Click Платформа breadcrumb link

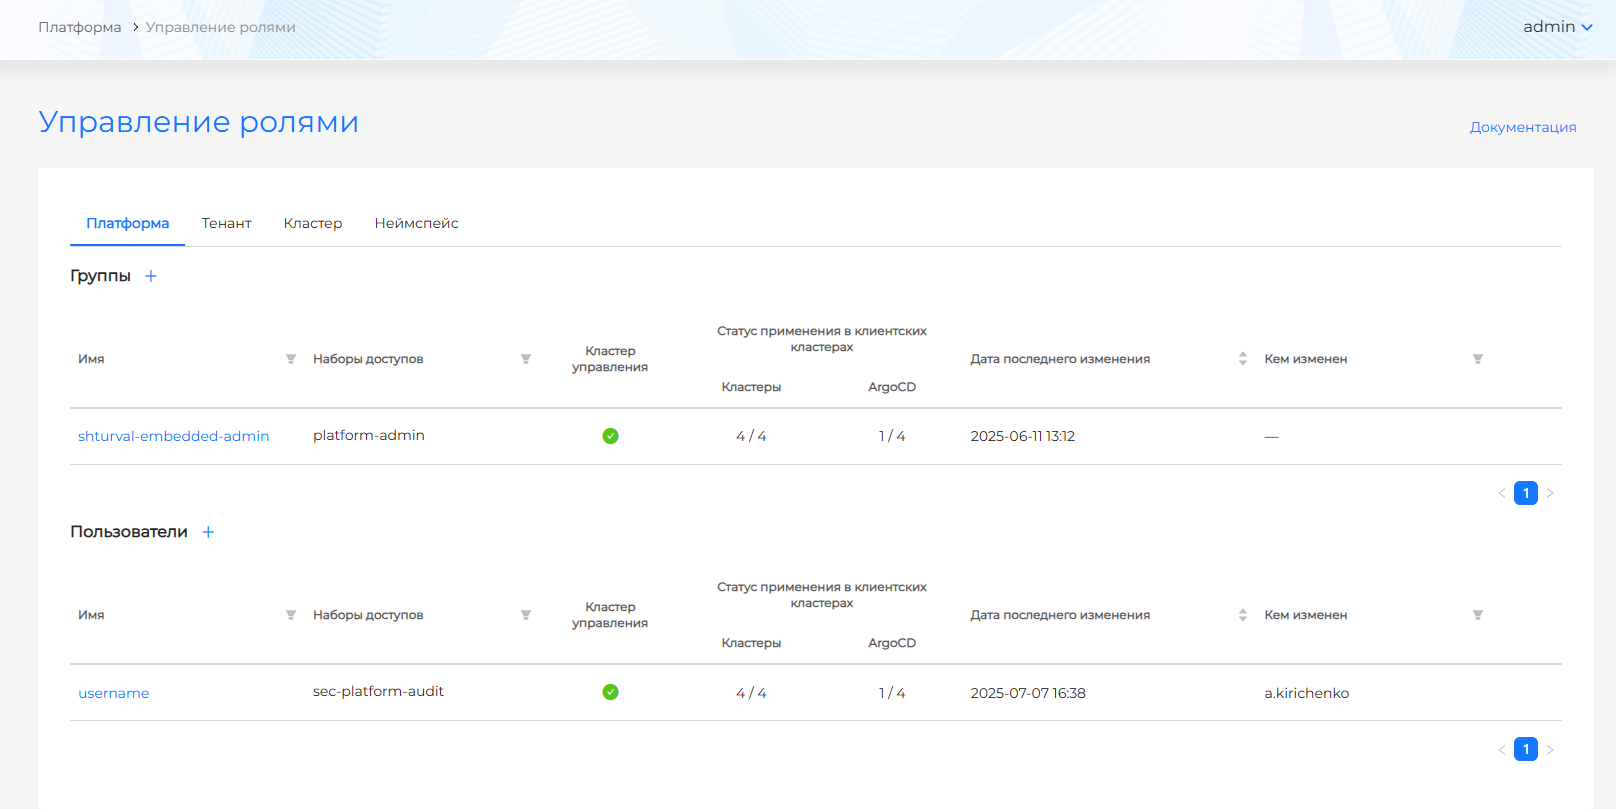coord(80,27)
